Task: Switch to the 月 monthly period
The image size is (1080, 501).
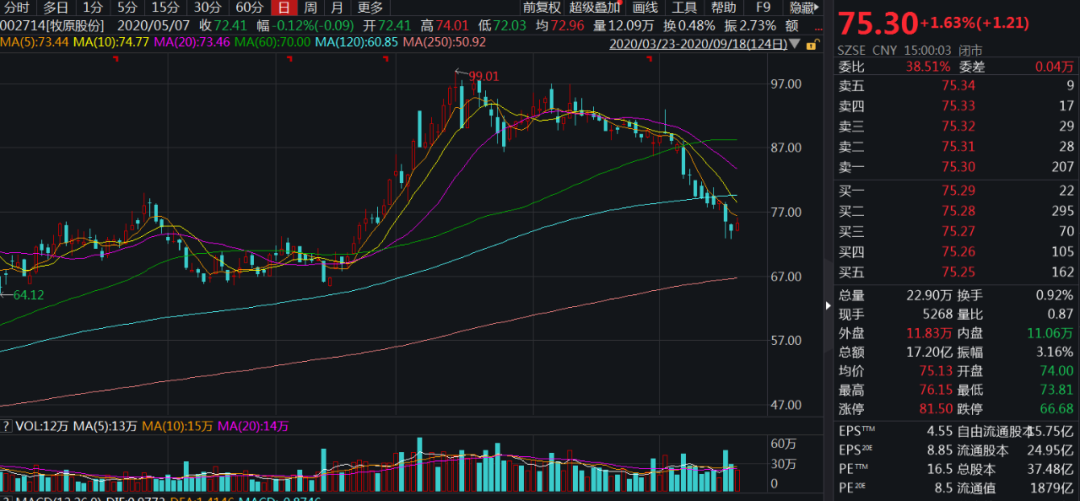Action: click(x=337, y=7)
